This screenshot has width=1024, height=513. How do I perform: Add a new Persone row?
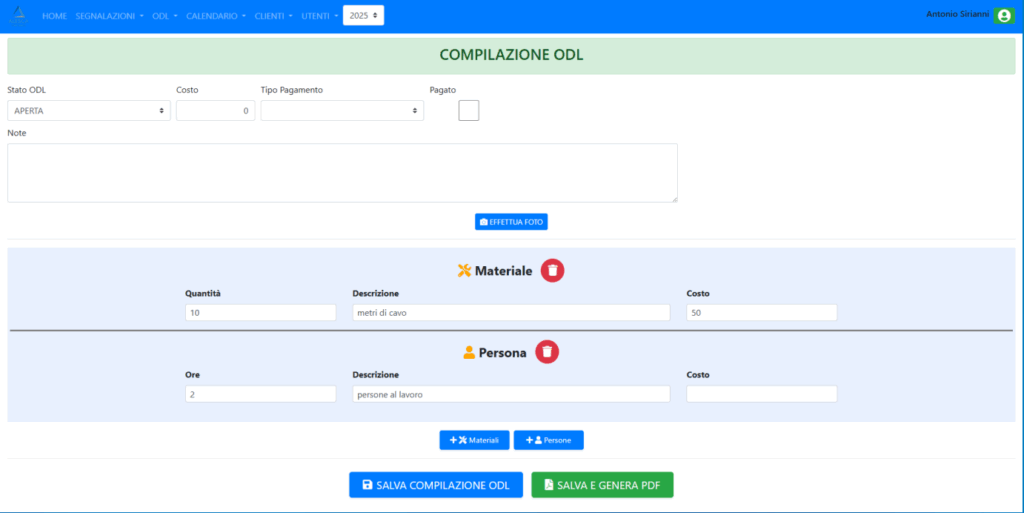pos(548,440)
